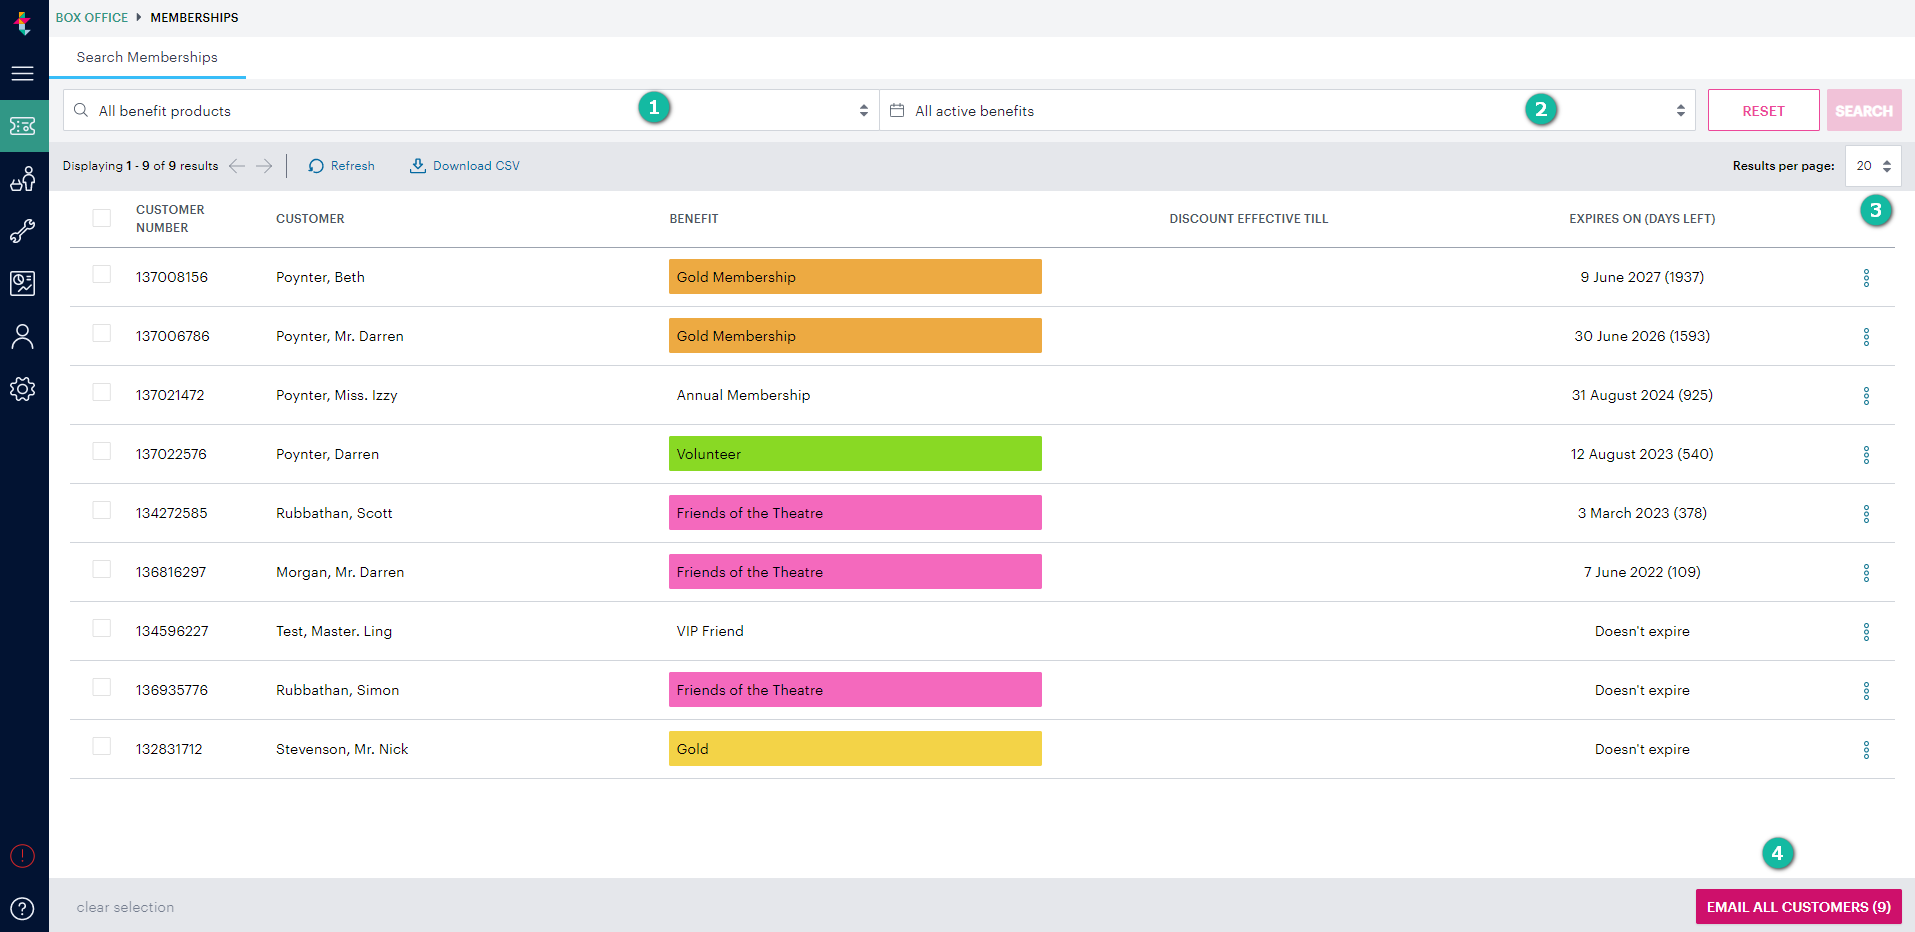This screenshot has width=1915, height=932.
Task: Click Email All Customers (9) button
Action: point(1798,907)
